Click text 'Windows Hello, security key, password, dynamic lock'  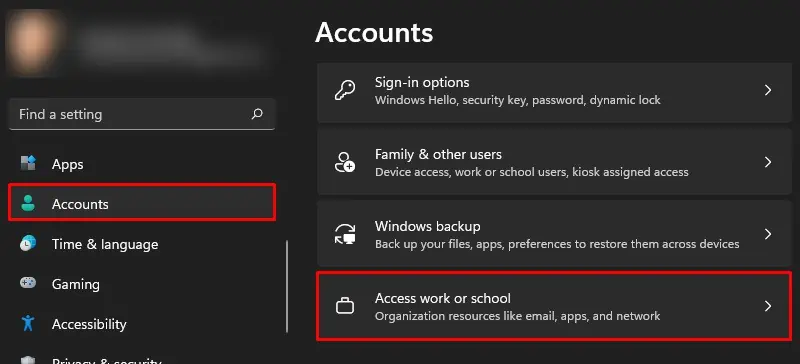[x=517, y=100]
